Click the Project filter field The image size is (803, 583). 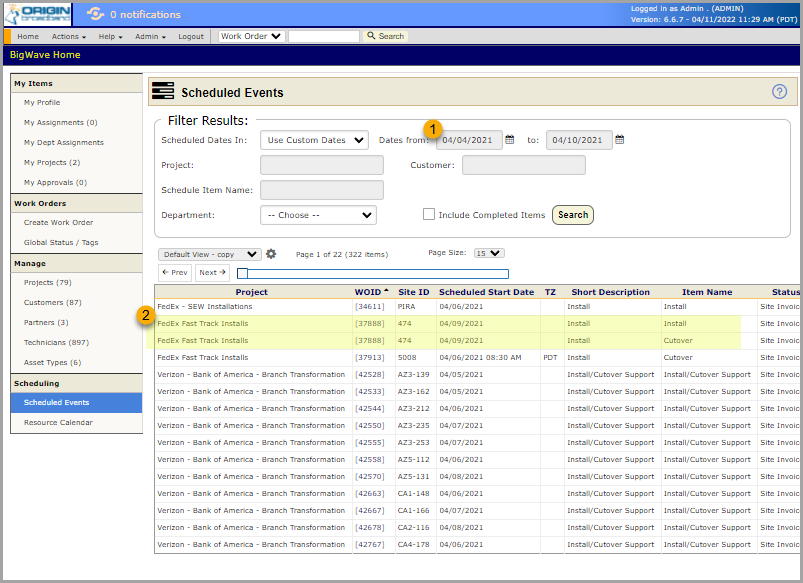coord(322,165)
